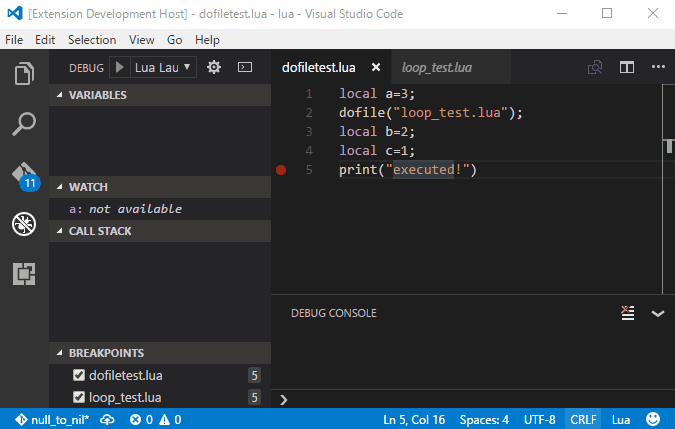The image size is (675, 429).
Task: Click the null_to_nil* branch indicator
Action: (52, 420)
